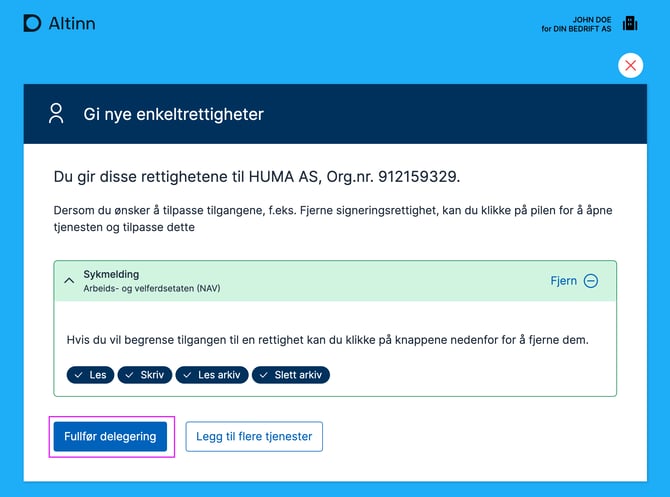Screen dimensions: 670x497
Task: Open the Altinn home text link
Action: (x=72, y=24)
